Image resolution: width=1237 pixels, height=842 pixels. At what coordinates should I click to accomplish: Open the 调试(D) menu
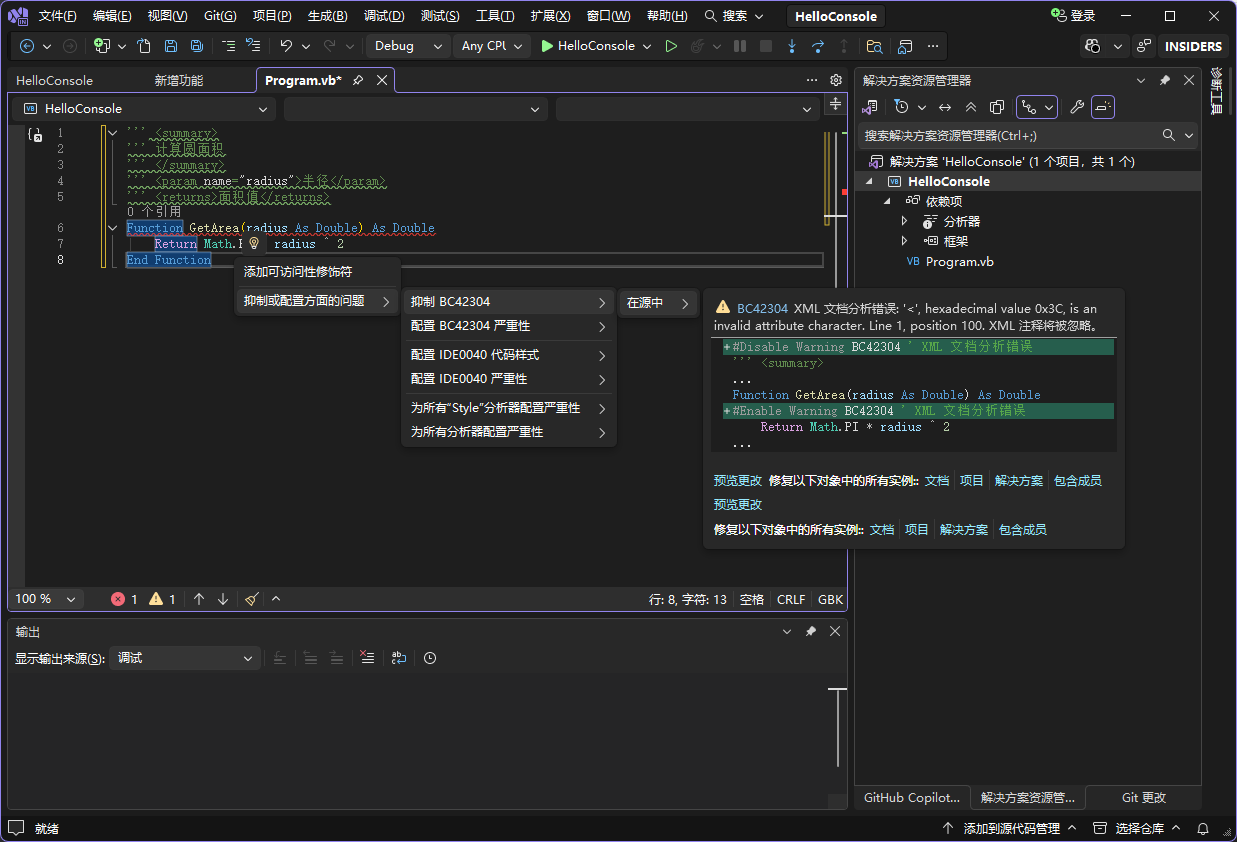tap(384, 16)
